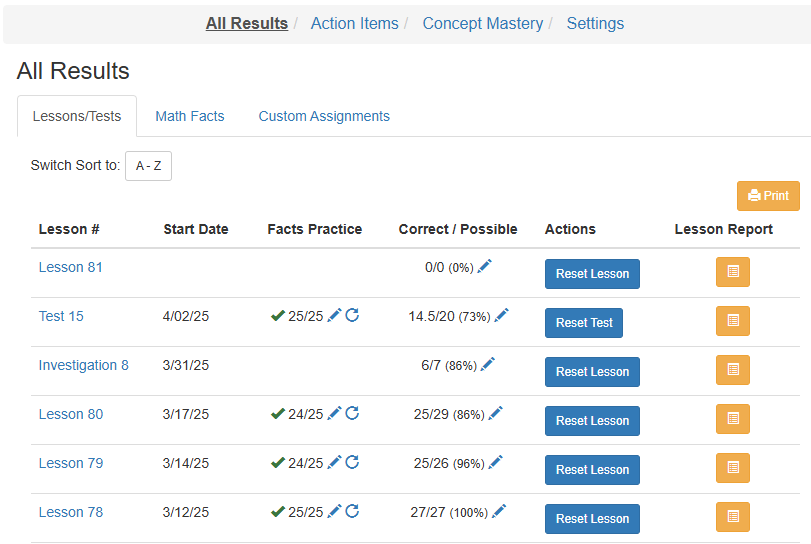
Task: Print the results with Print button
Action: (768, 196)
